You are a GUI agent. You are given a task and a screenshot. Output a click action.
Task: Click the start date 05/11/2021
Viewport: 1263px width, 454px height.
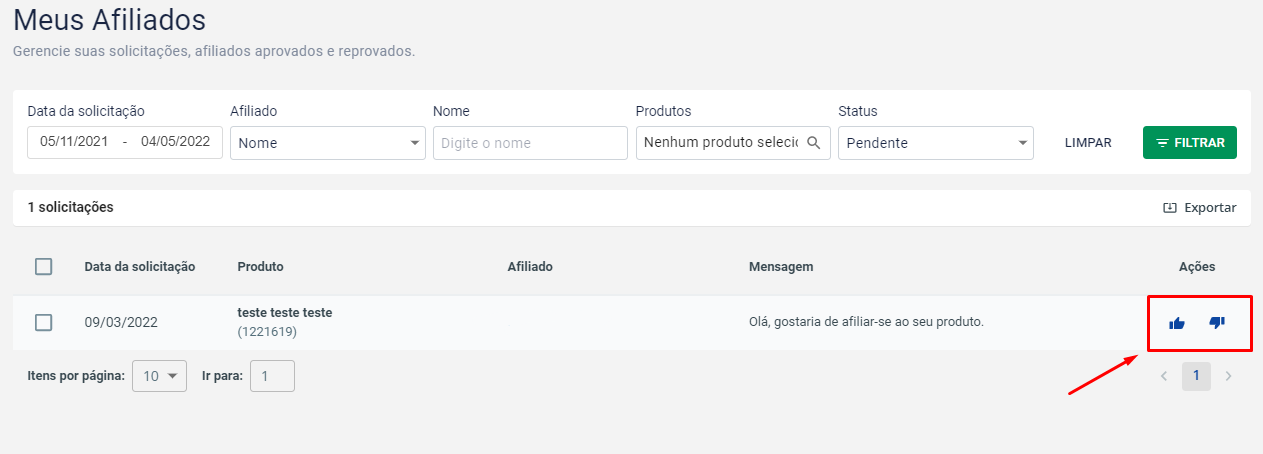[x=74, y=142]
